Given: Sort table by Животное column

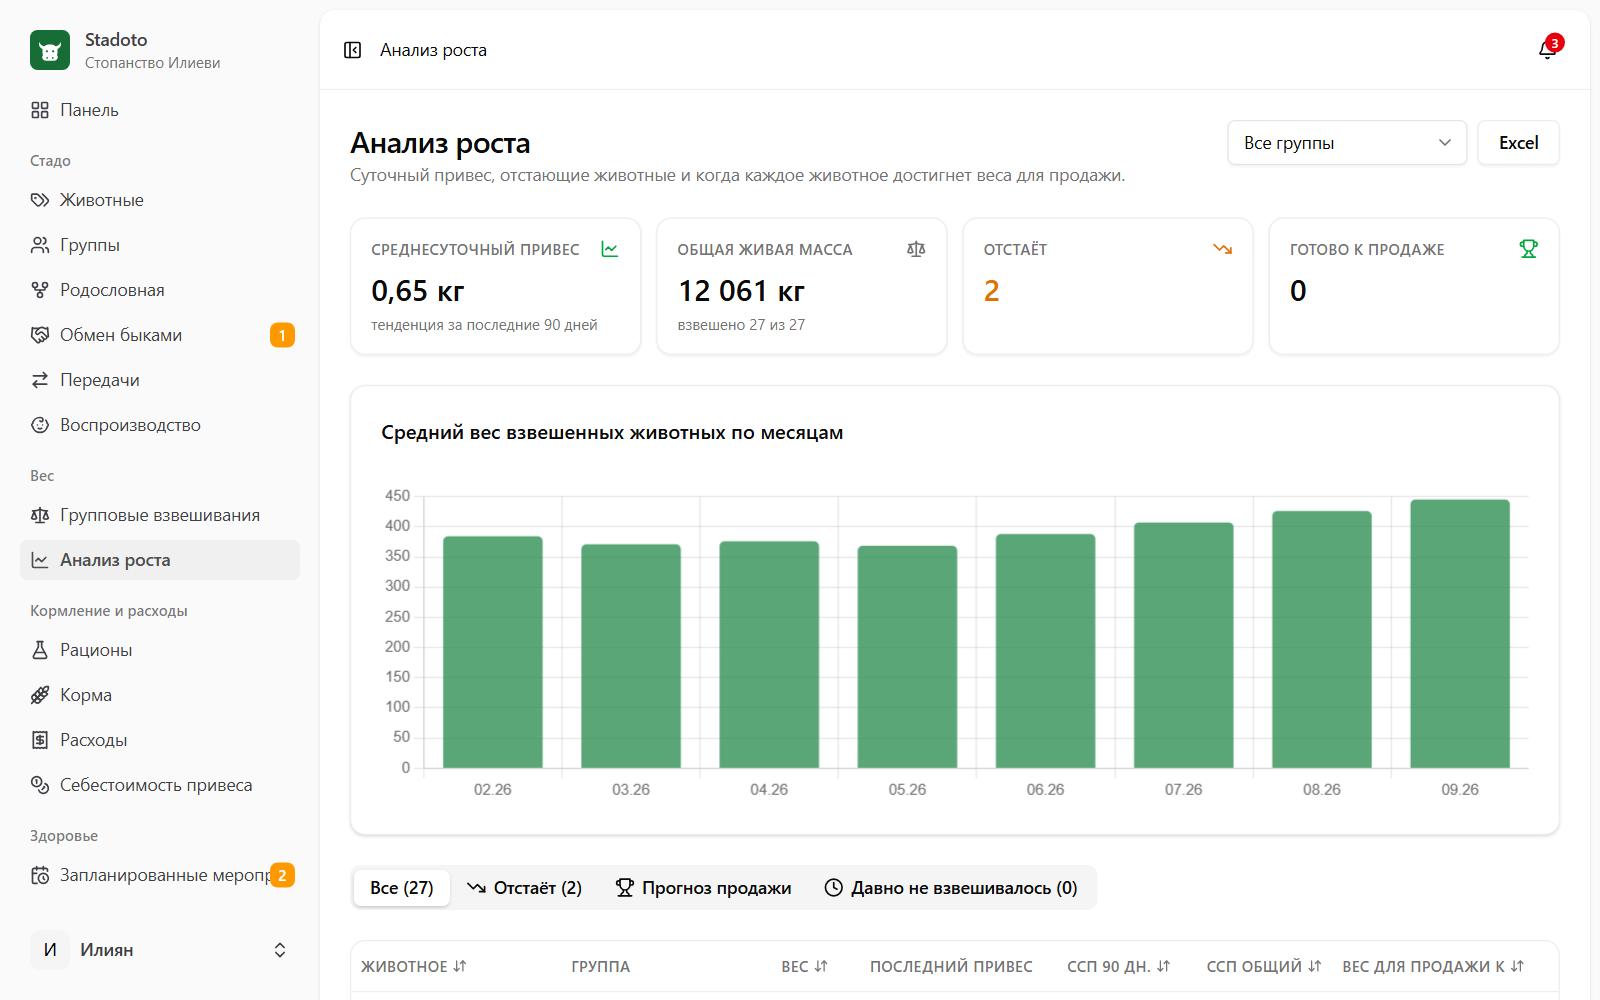Looking at the screenshot, I should click(x=413, y=966).
